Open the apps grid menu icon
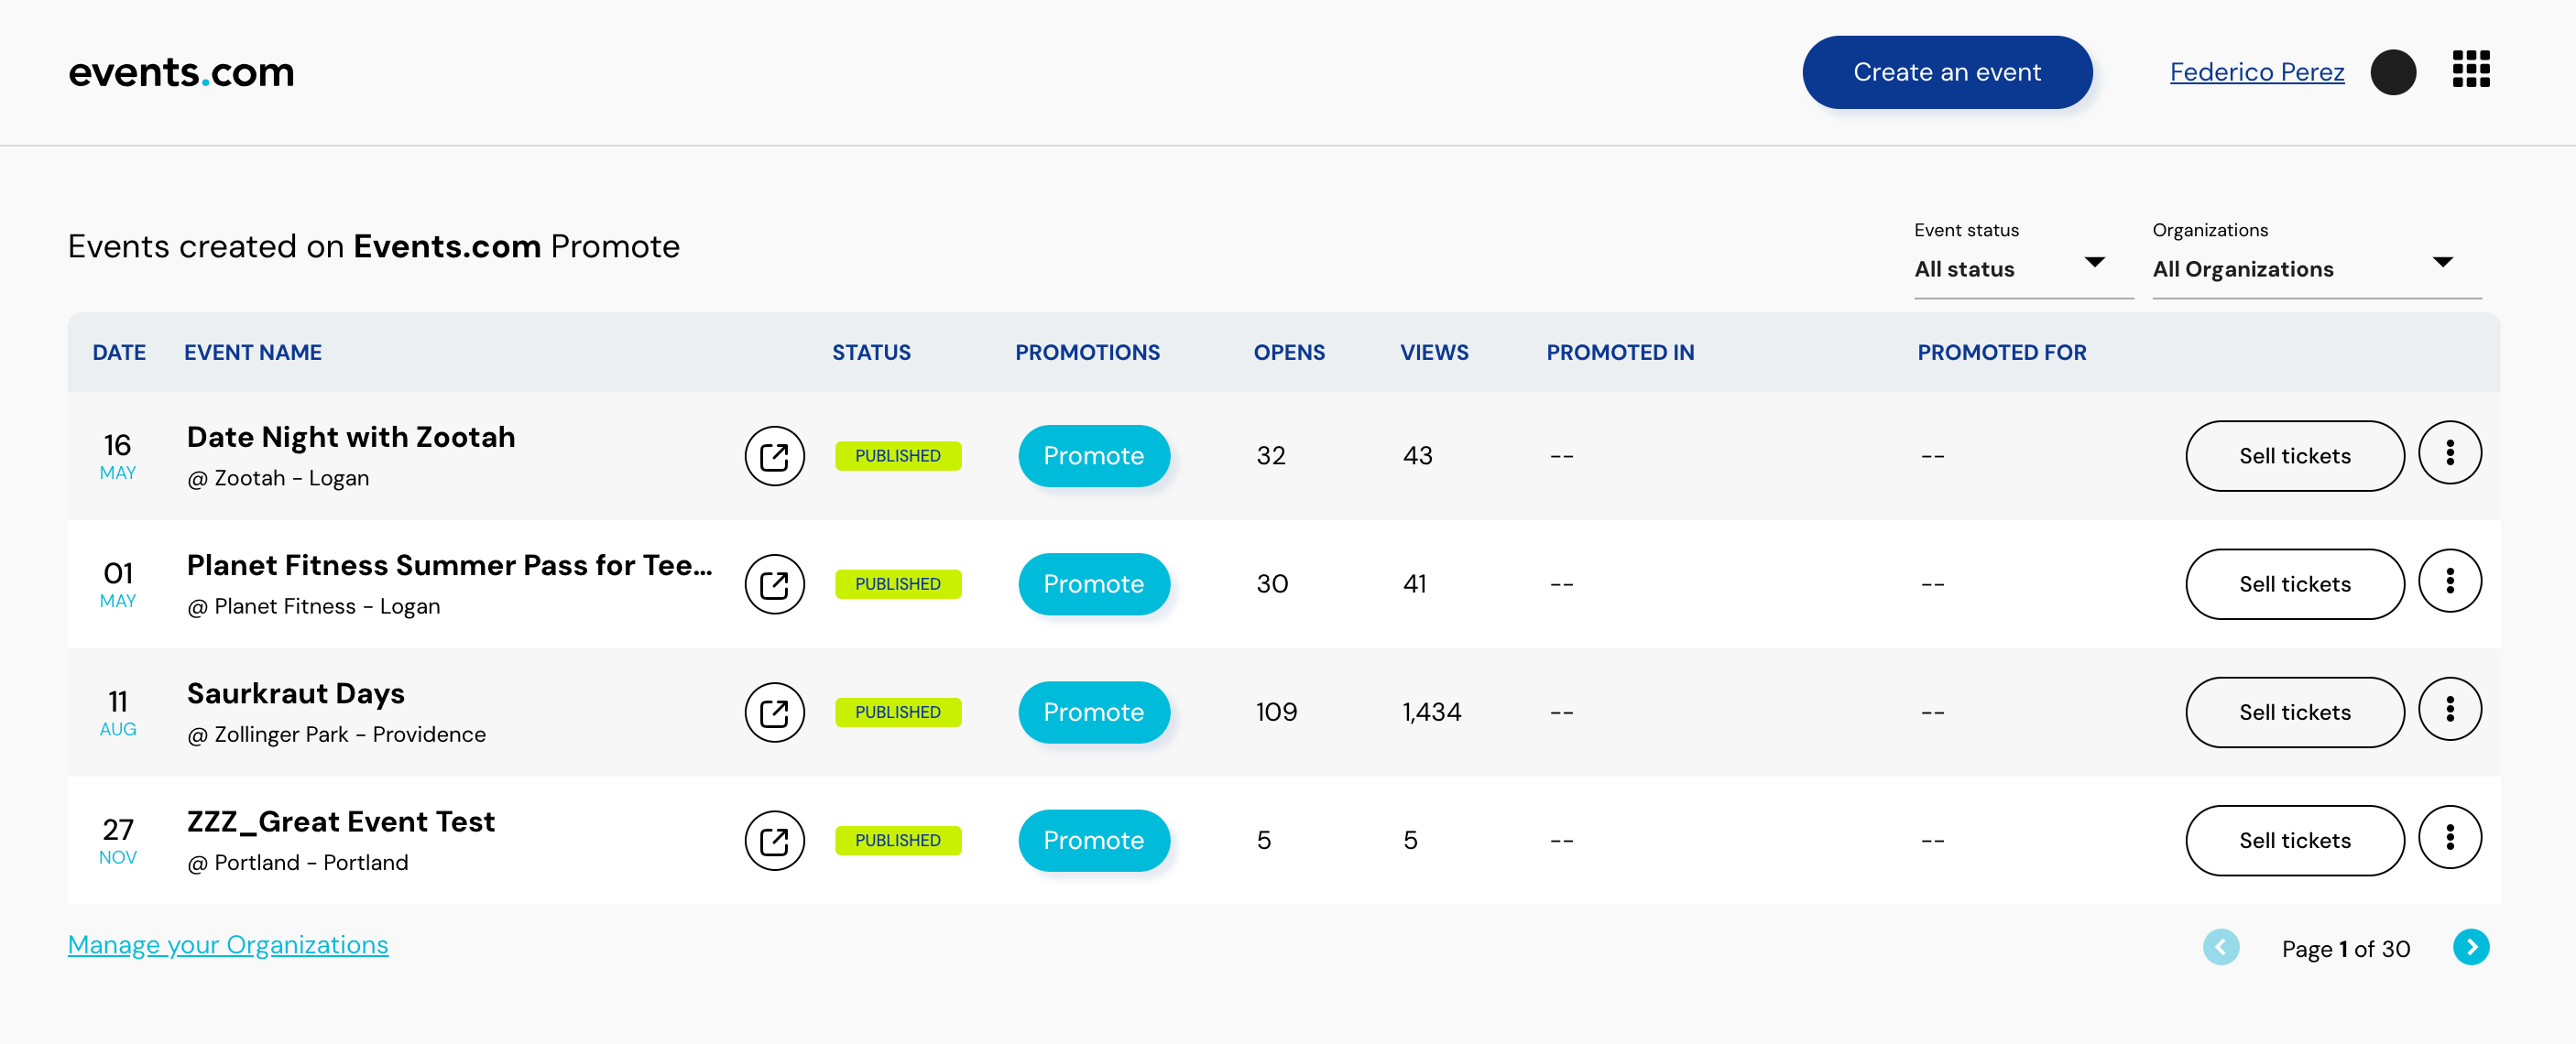 click(2470, 70)
